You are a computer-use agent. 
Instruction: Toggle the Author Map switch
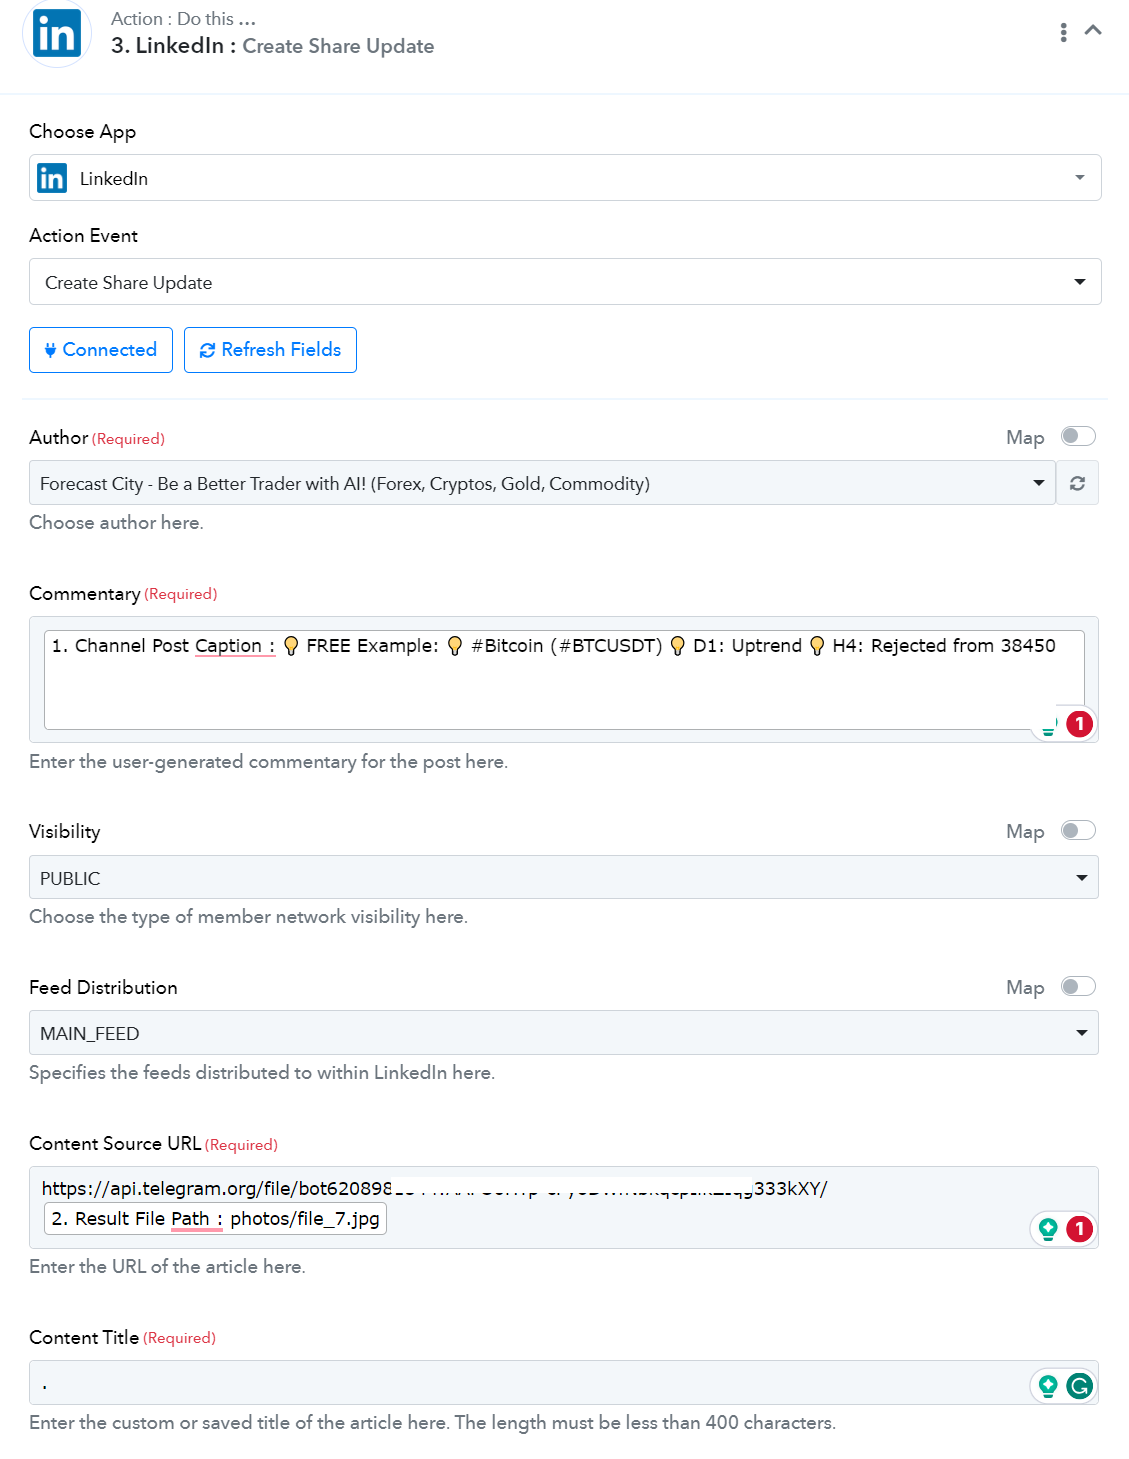click(x=1078, y=436)
